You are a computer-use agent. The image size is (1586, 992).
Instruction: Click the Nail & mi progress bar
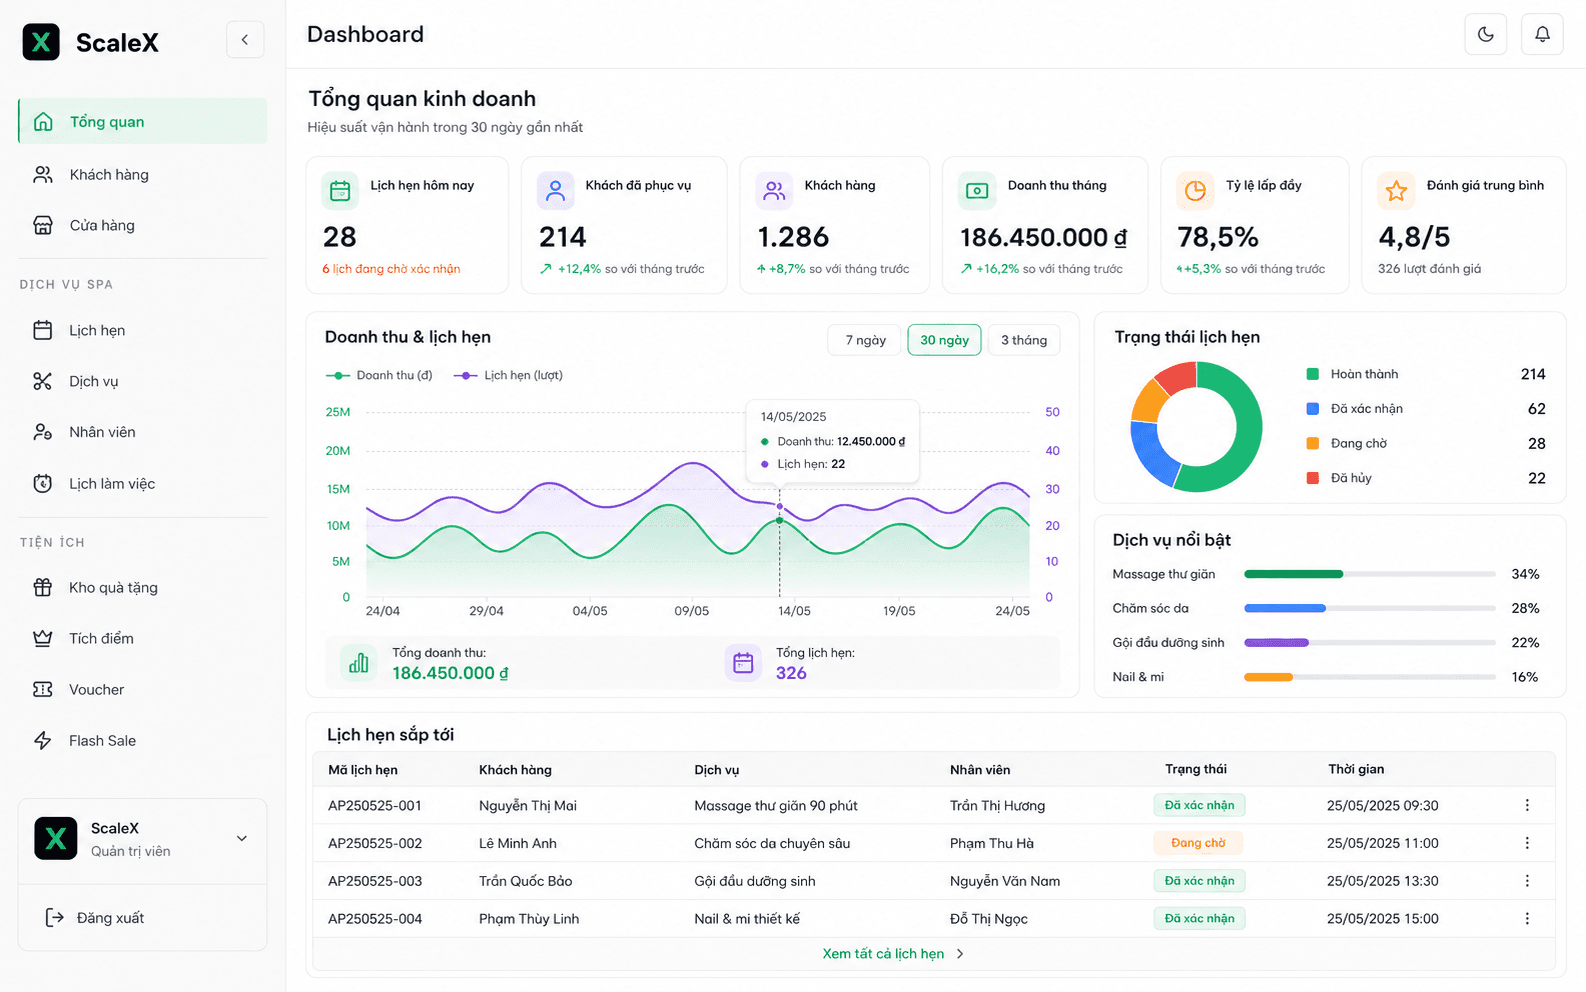(1370, 677)
